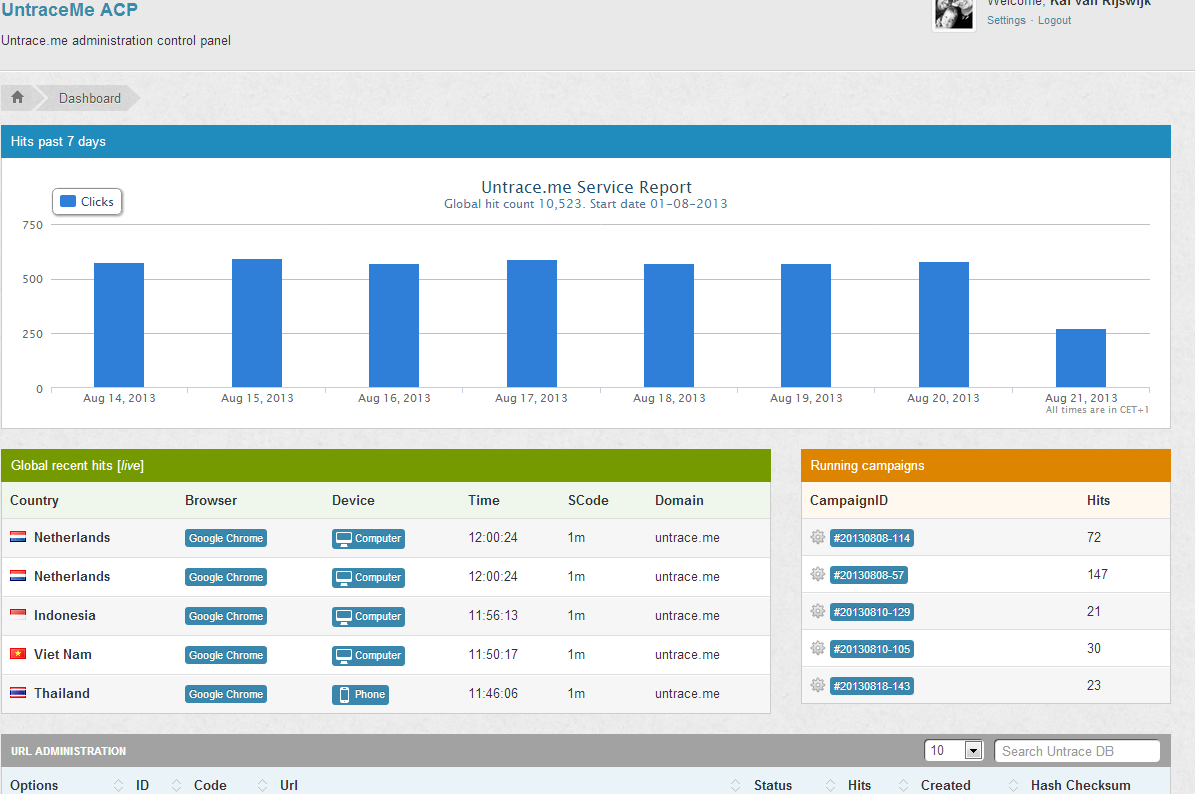Open campaign #20130810-129
The height and width of the screenshot is (794, 1195).
872,612
